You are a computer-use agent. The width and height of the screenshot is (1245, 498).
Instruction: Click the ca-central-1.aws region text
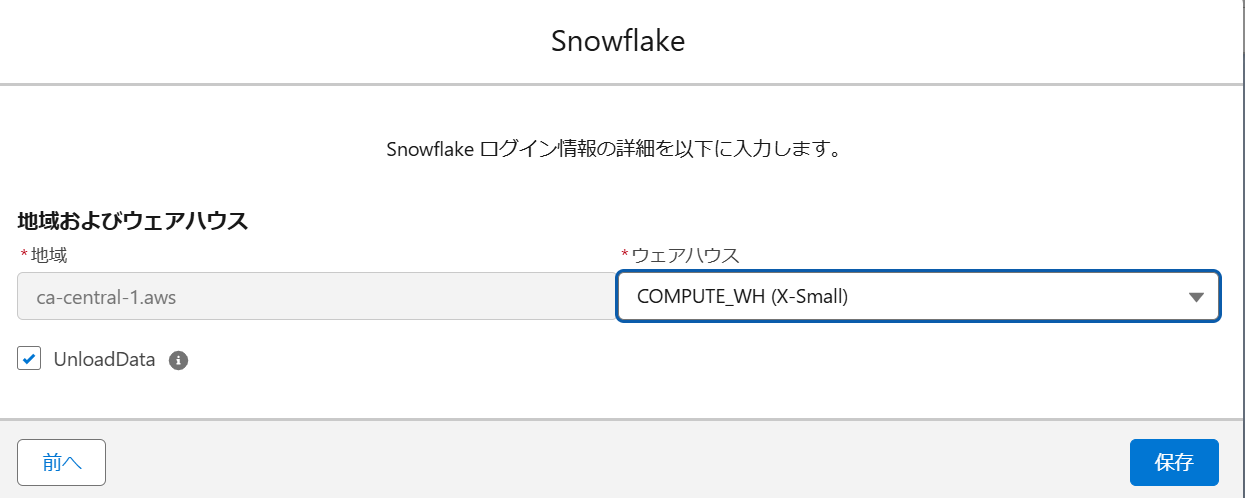(x=92, y=296)
